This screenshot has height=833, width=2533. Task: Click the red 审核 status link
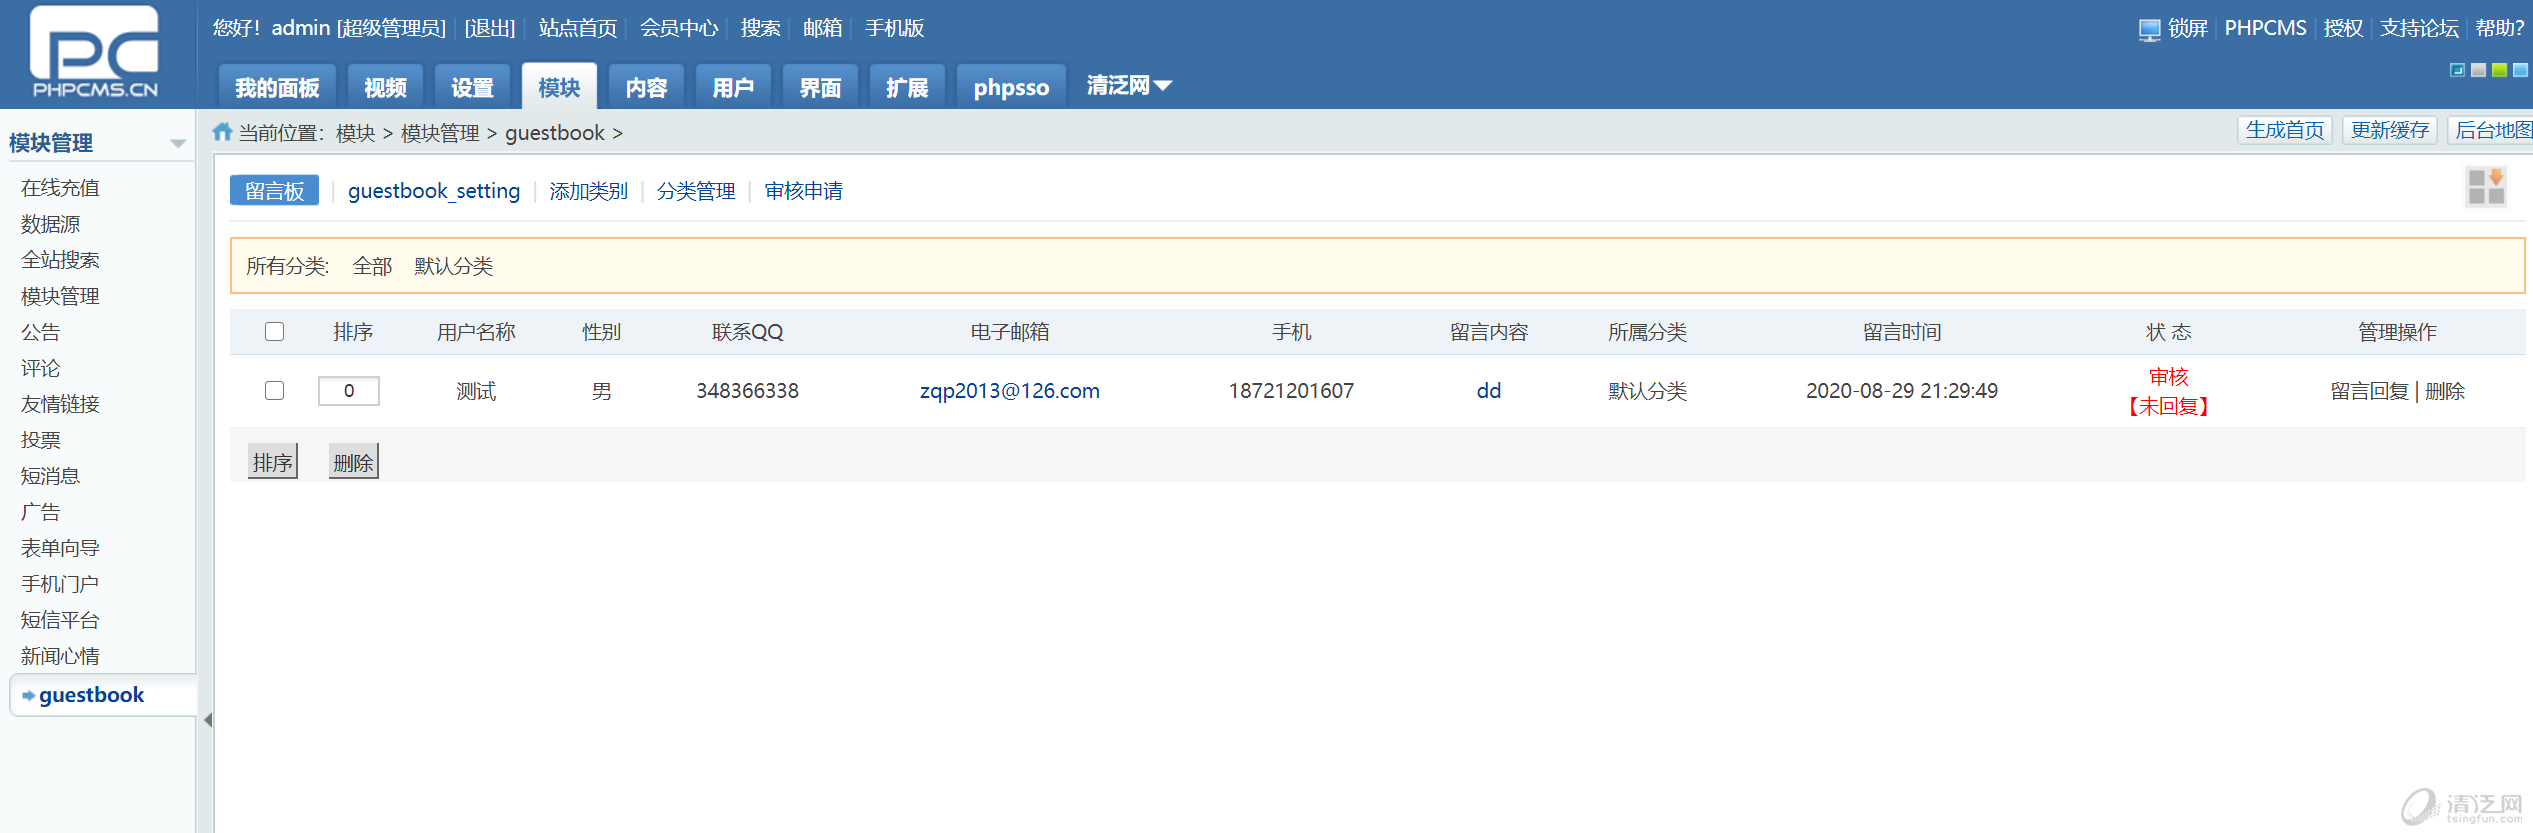point(2169,377)
